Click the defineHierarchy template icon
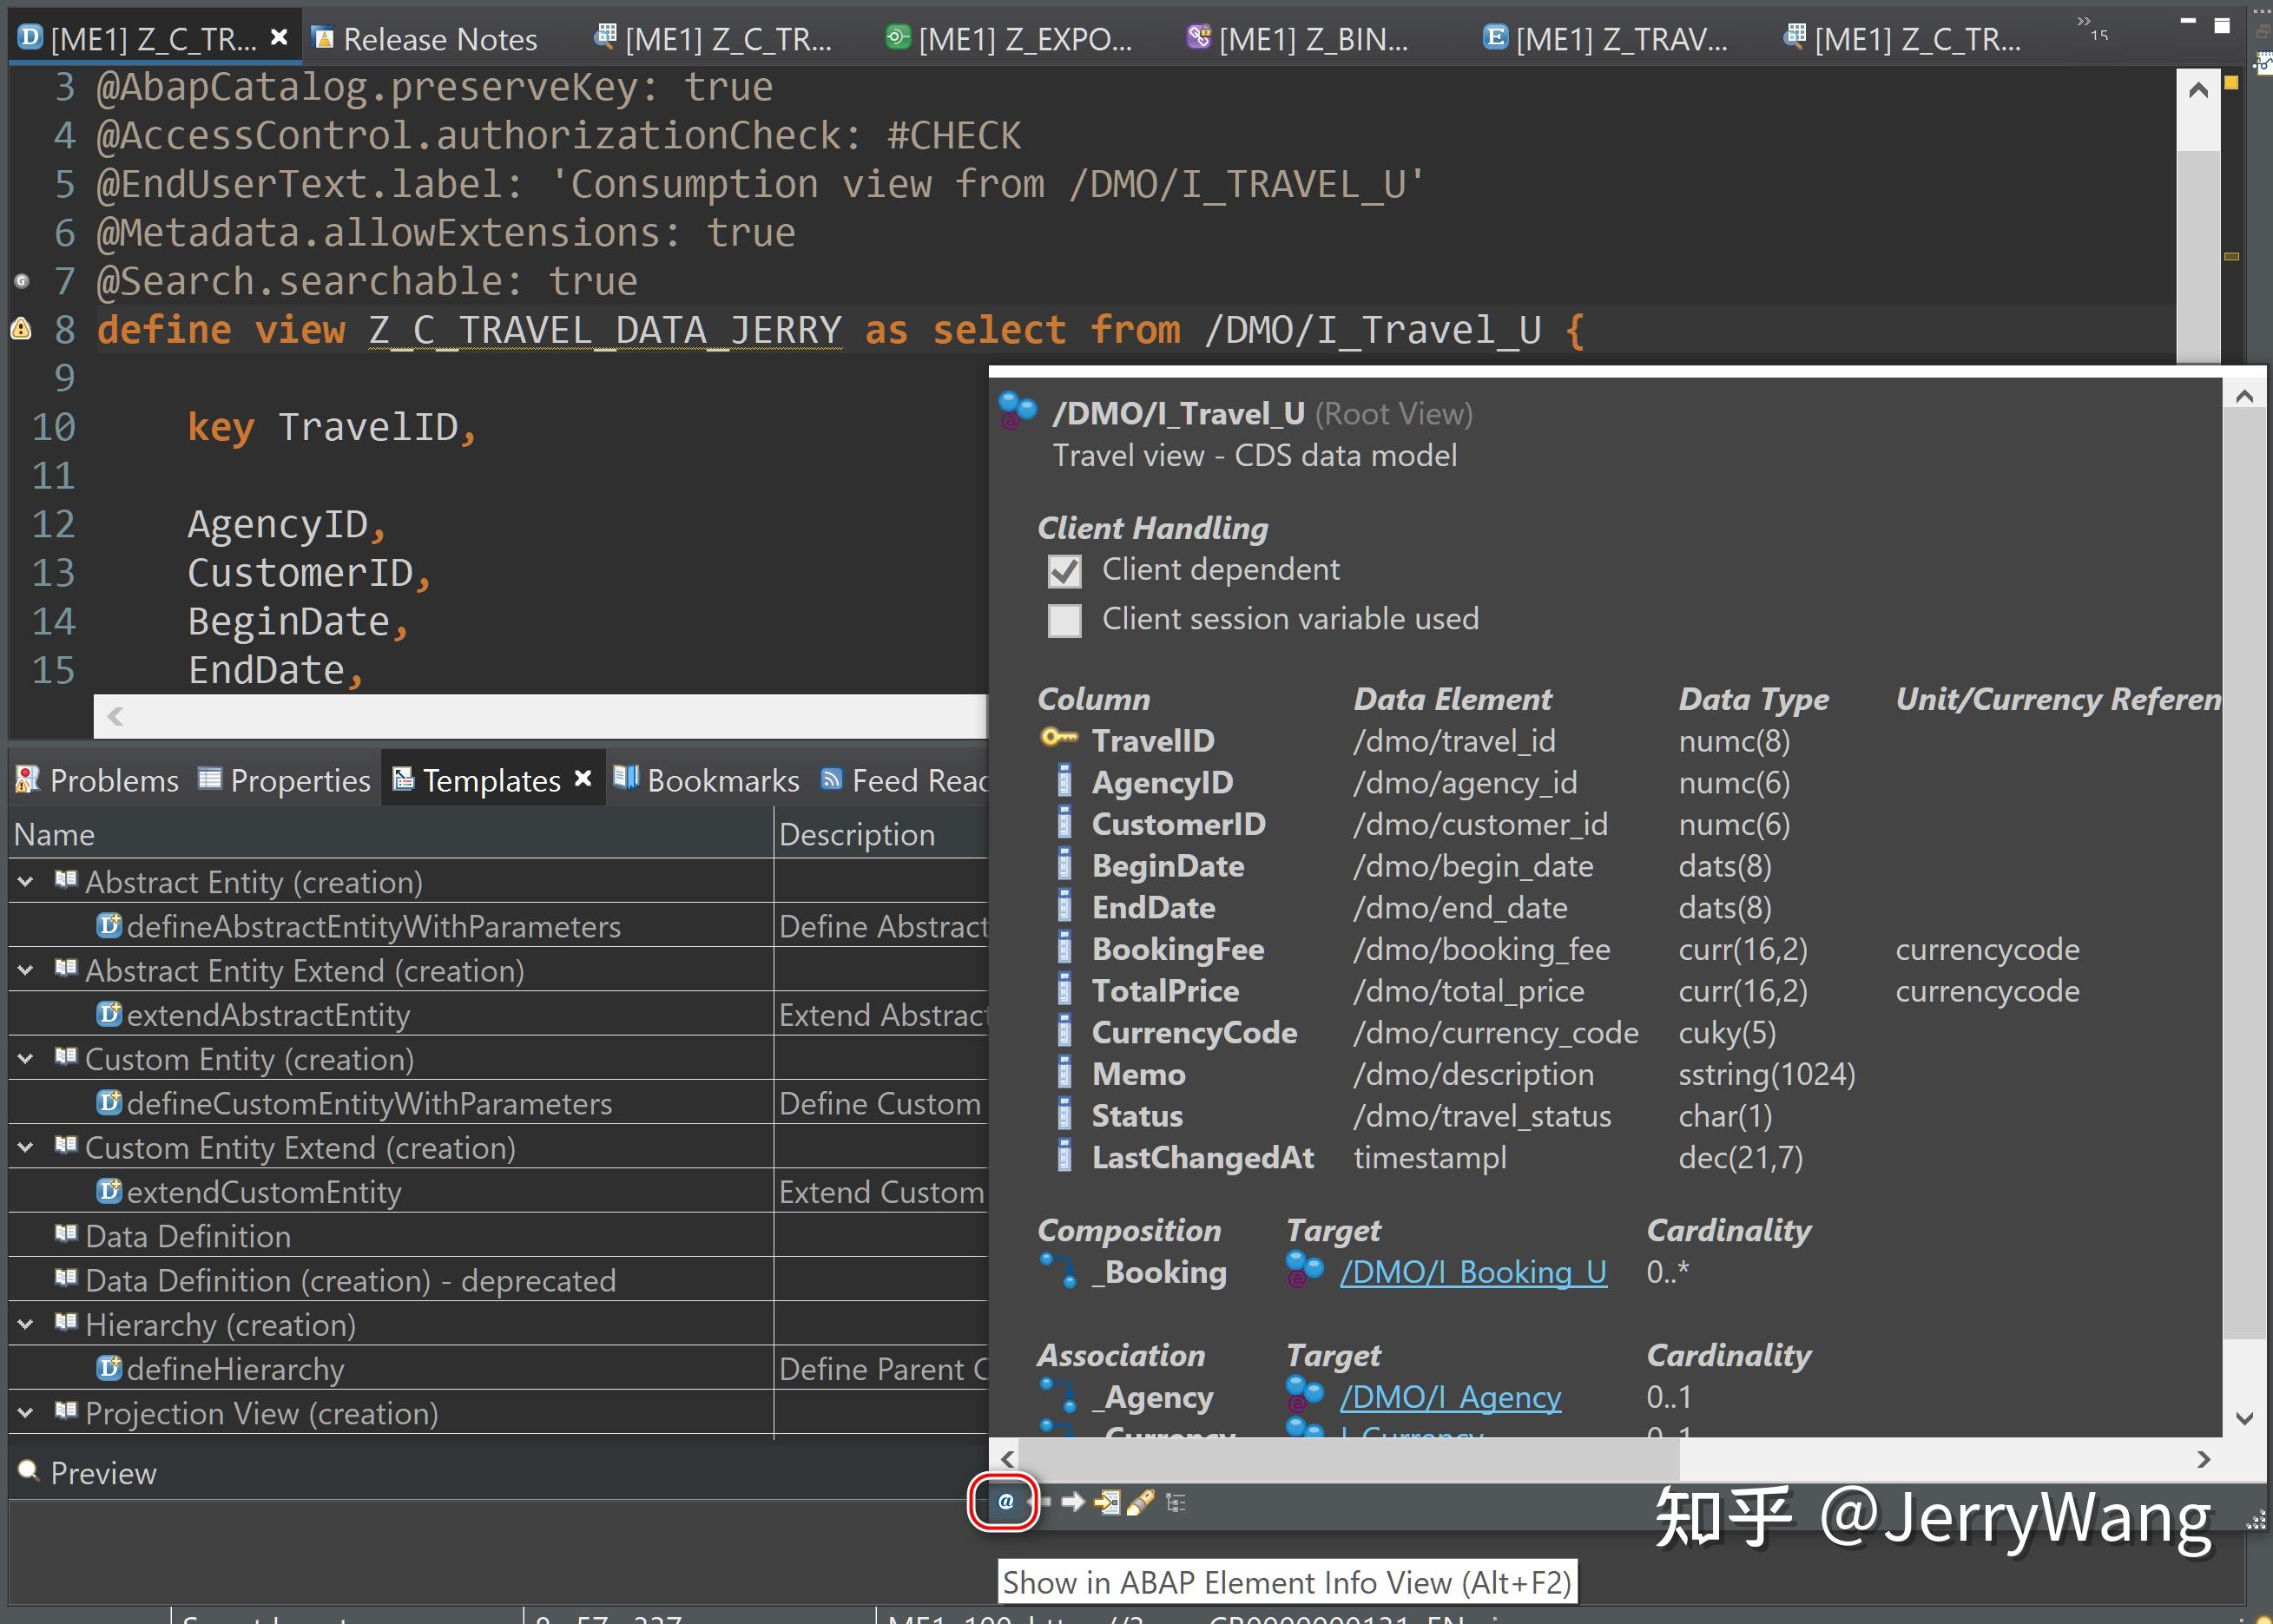This screenshot has width=2273, height=1624. click(x=110, y=1368)
